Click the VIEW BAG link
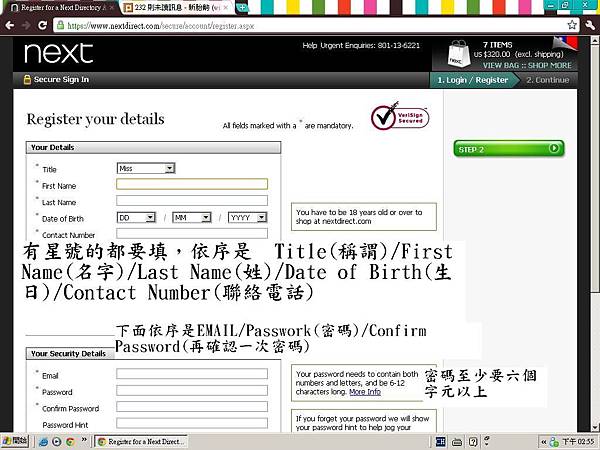Image resolution: width=600 pixels, height=450 pixels. click(x=500, y=65)
